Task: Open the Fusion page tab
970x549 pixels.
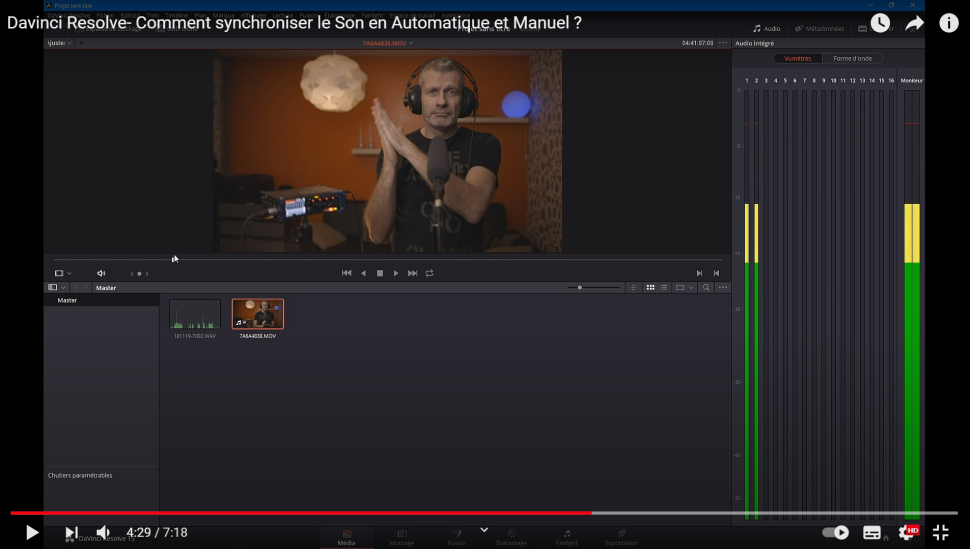Action: click(457, 537)
